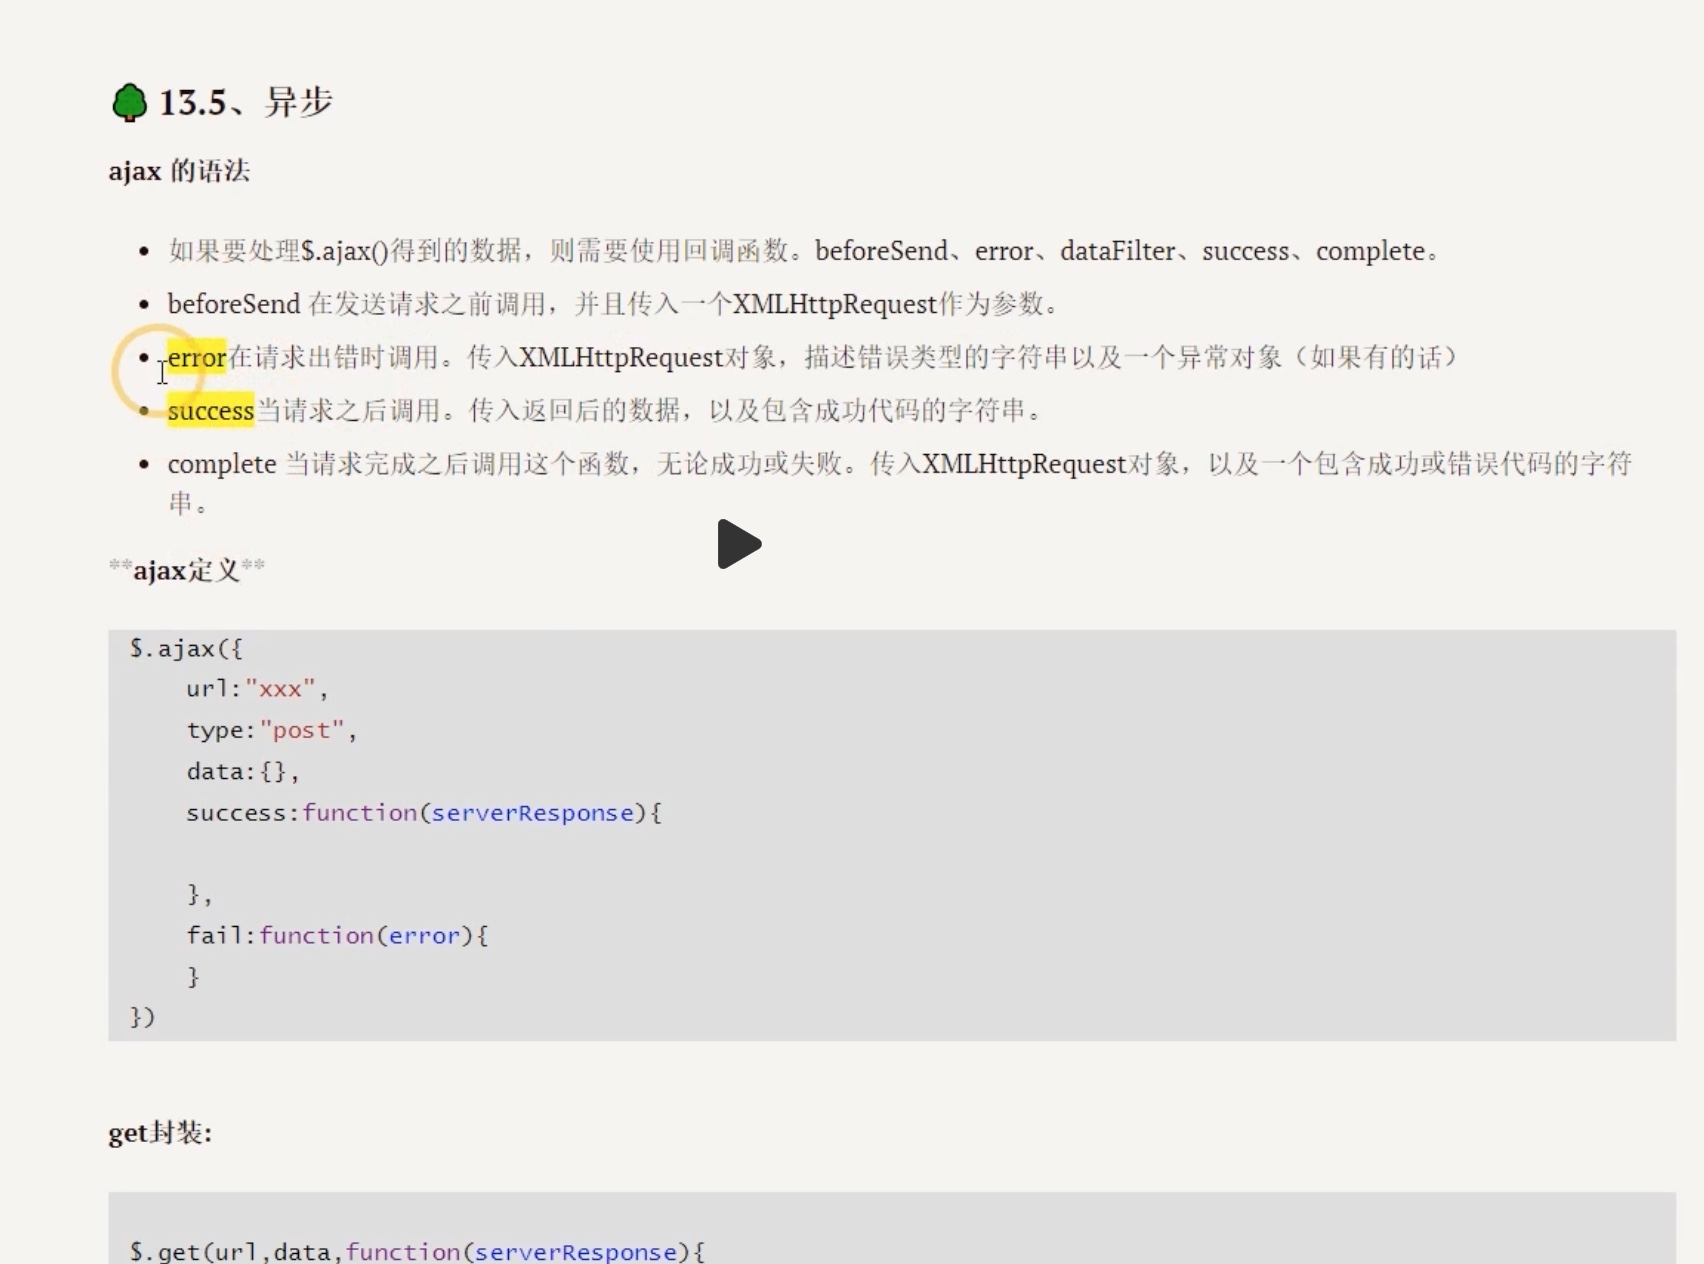This screenshot has width=1704, height=1264.
Task: Click the green tree icon beside 13.5 heading
Action: pos(129,103)
